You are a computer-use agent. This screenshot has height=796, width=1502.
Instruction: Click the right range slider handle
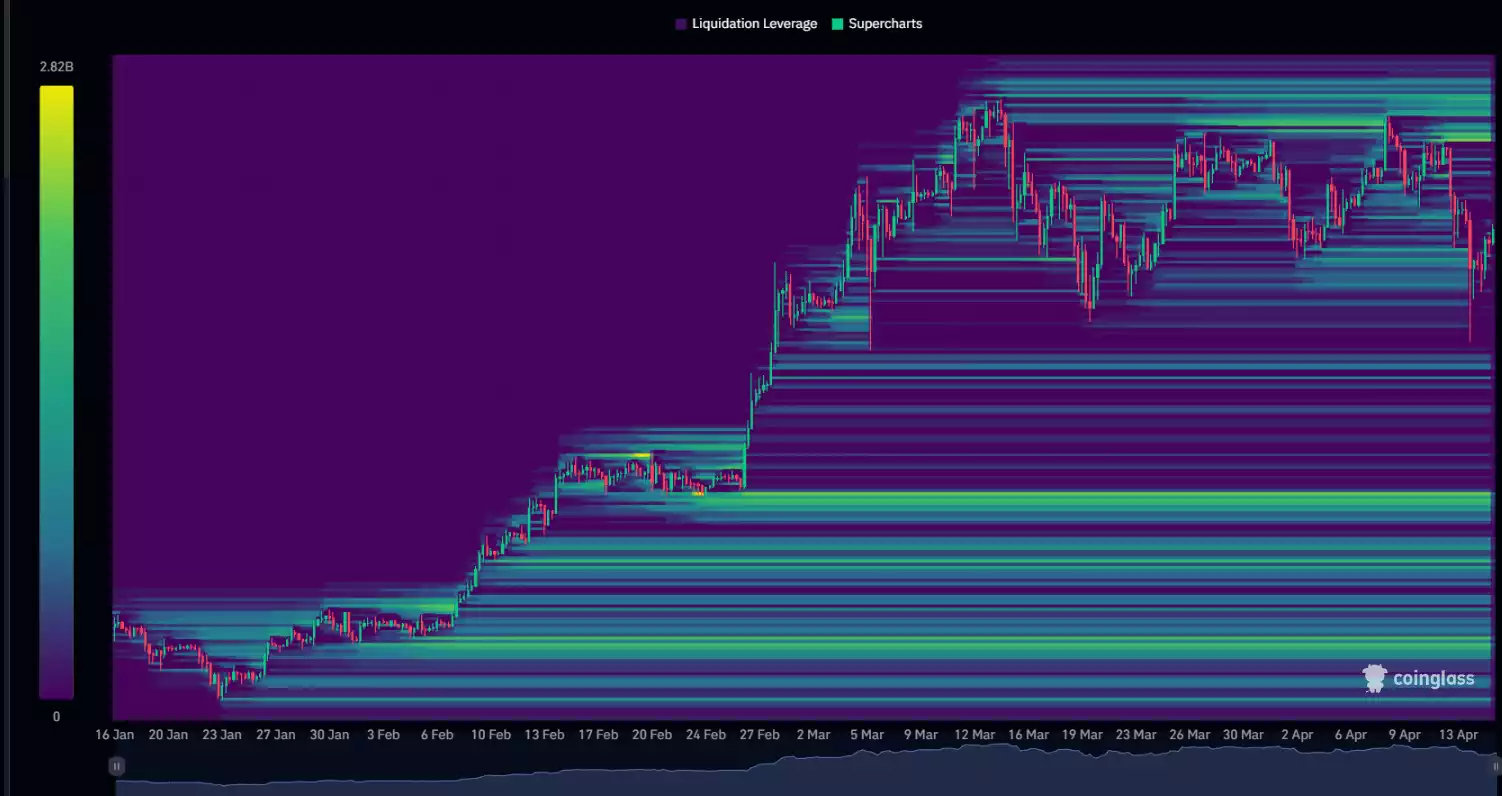[x=1496, y=766]
